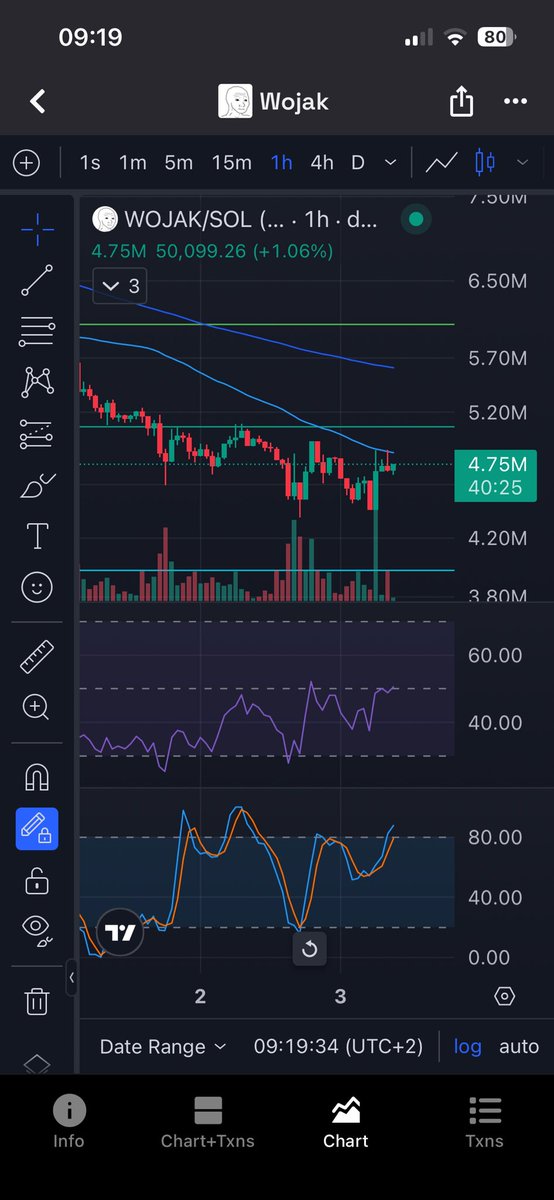
Task: Select the 15m timeframe
Action: (231, 162)
